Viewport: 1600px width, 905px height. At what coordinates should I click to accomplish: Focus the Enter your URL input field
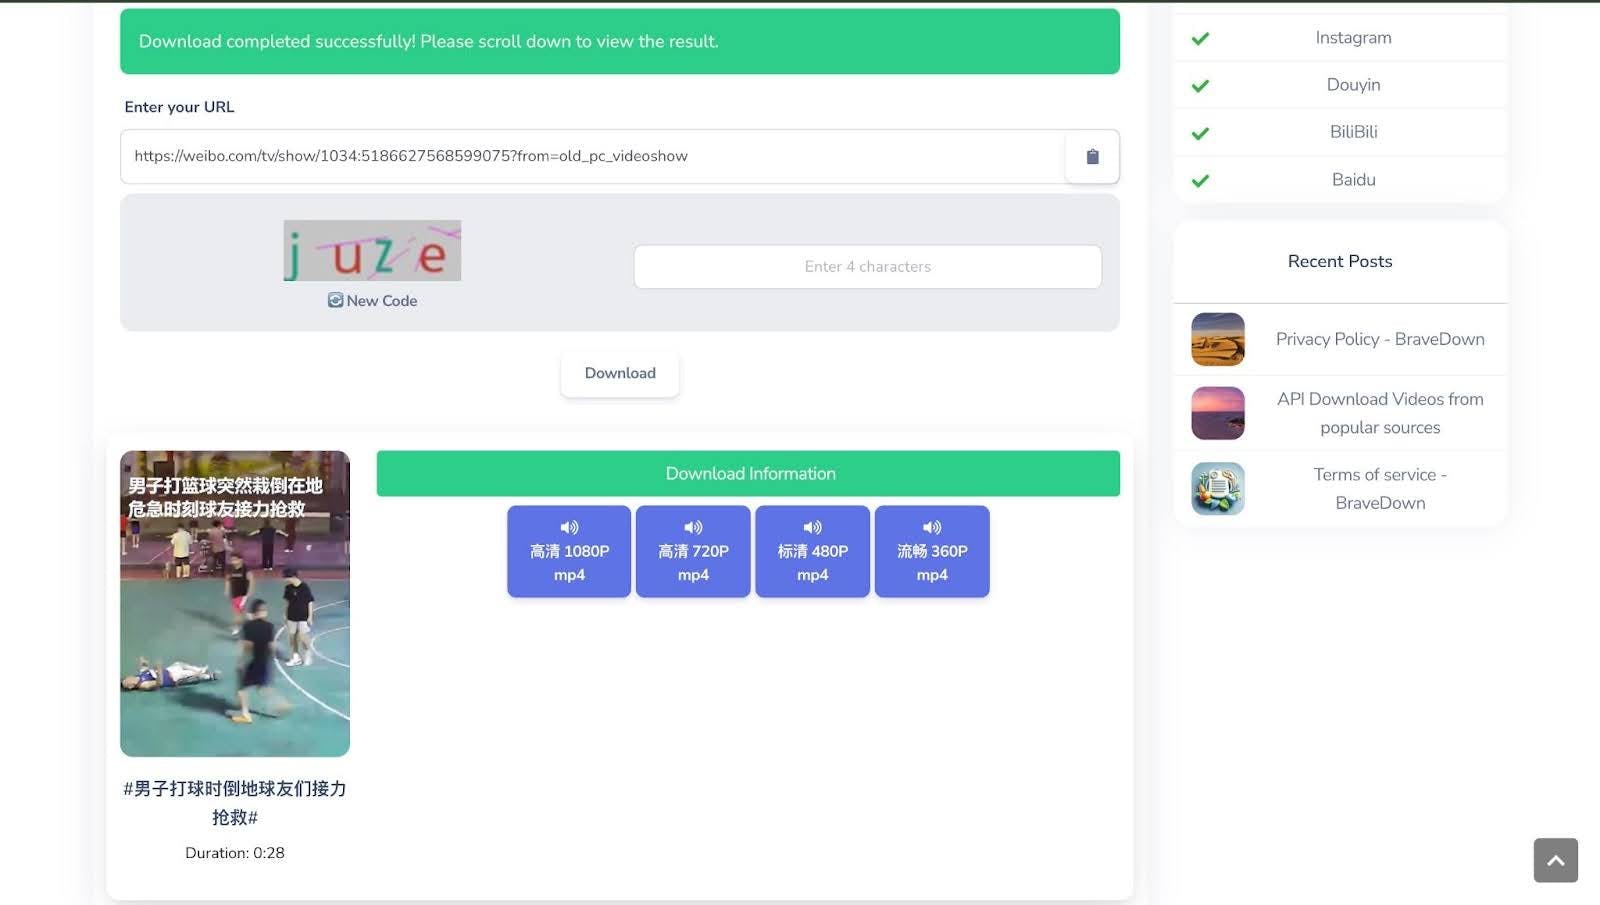tap(592, 156)
